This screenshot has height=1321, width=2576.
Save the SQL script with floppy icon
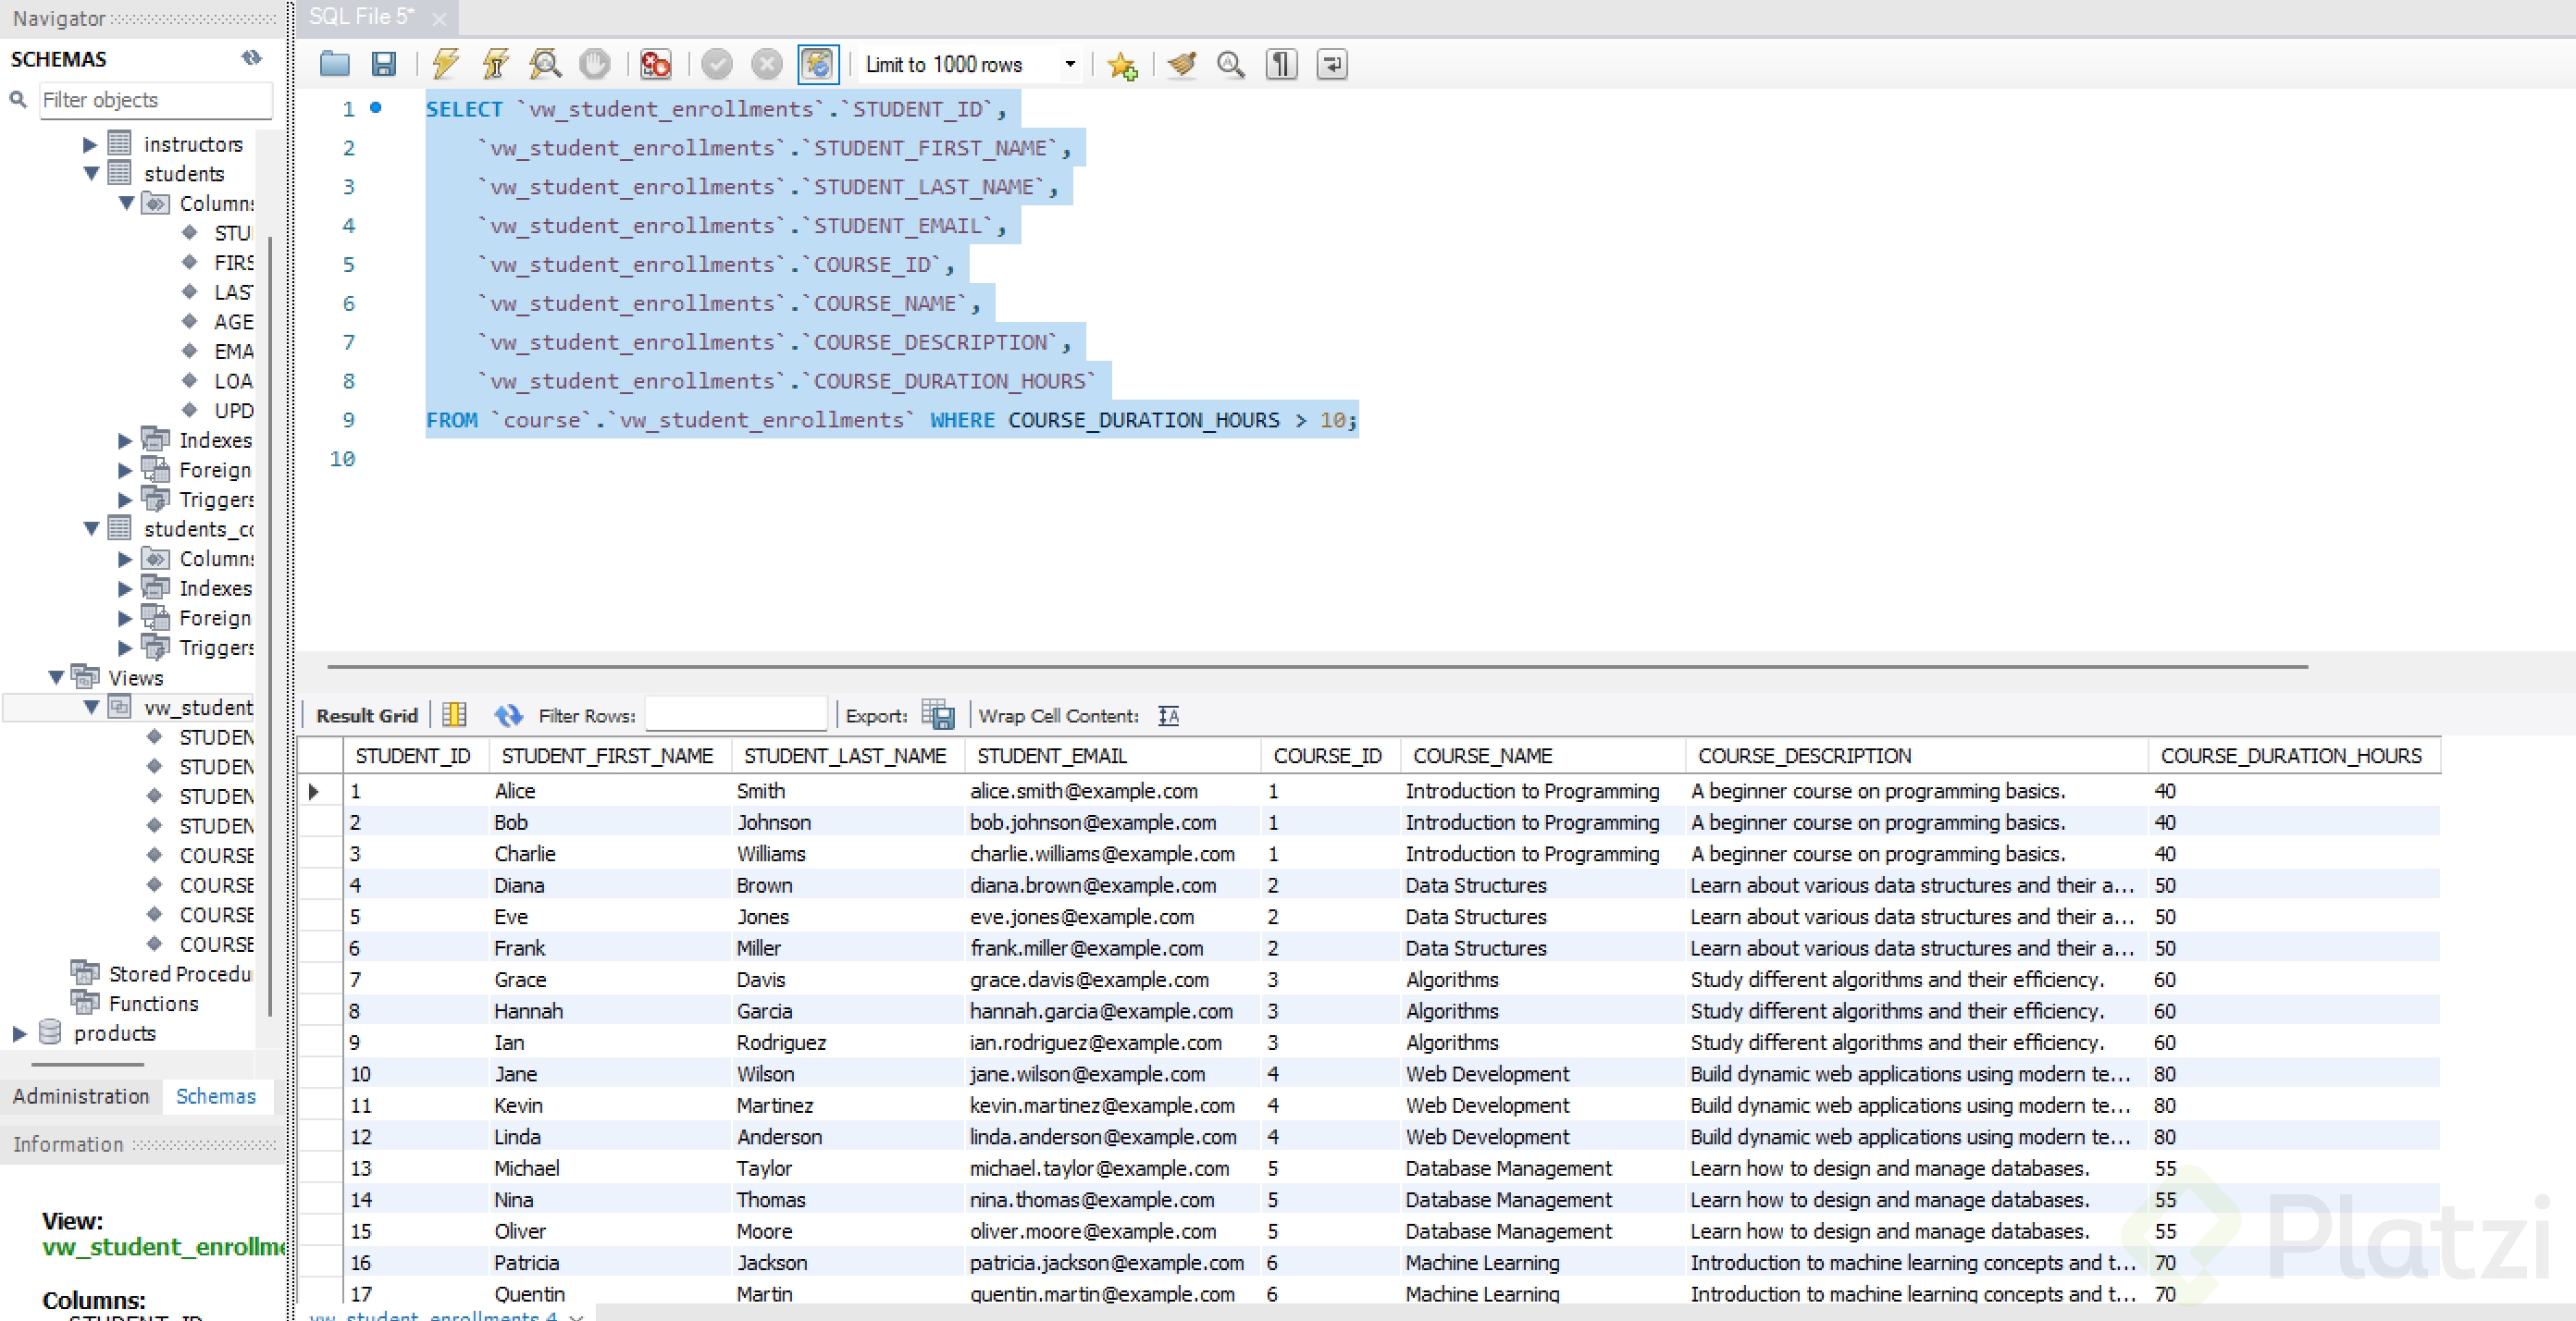384,64
